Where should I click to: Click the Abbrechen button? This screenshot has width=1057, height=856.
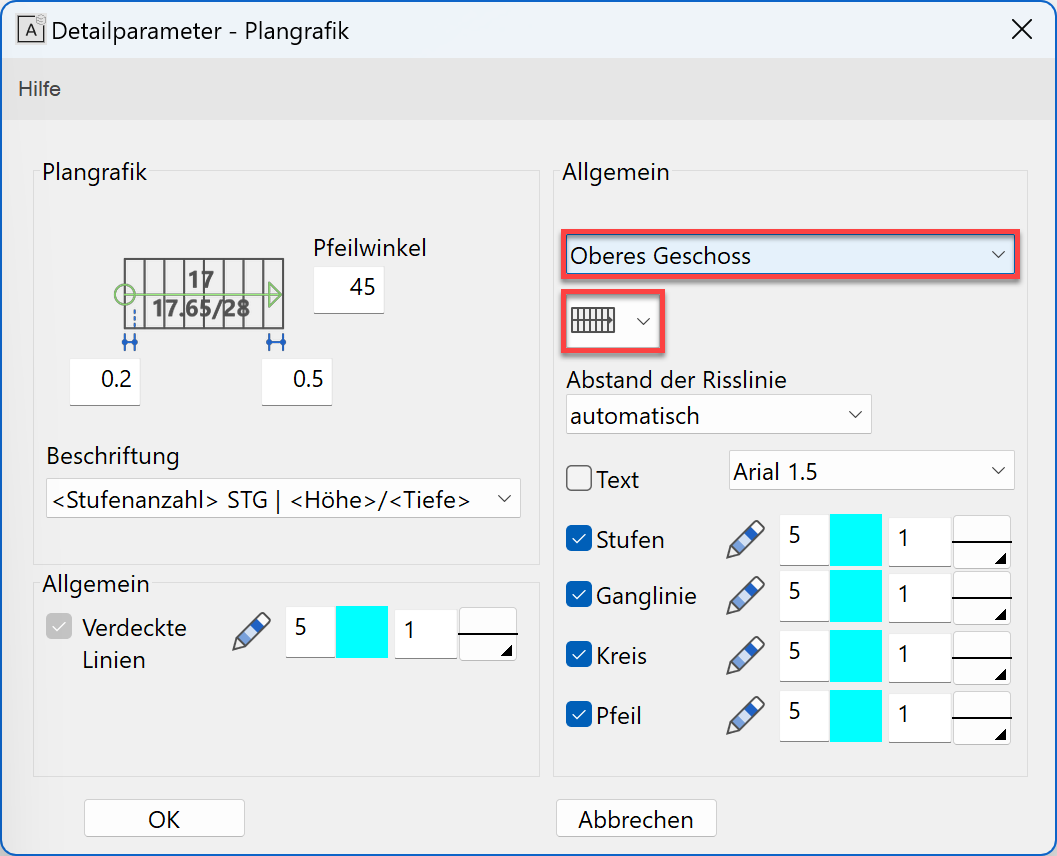636,819
